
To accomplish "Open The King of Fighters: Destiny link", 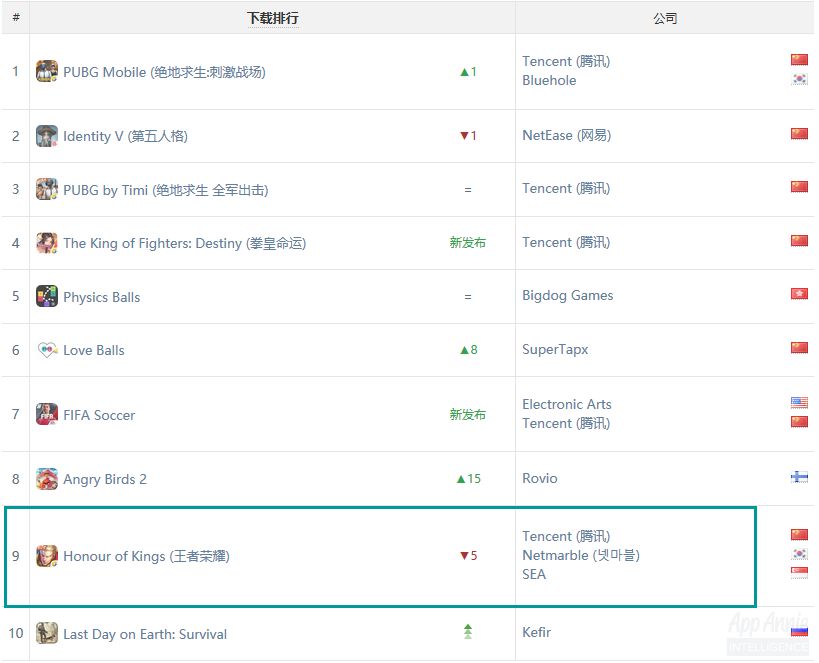I will point(184,243).
